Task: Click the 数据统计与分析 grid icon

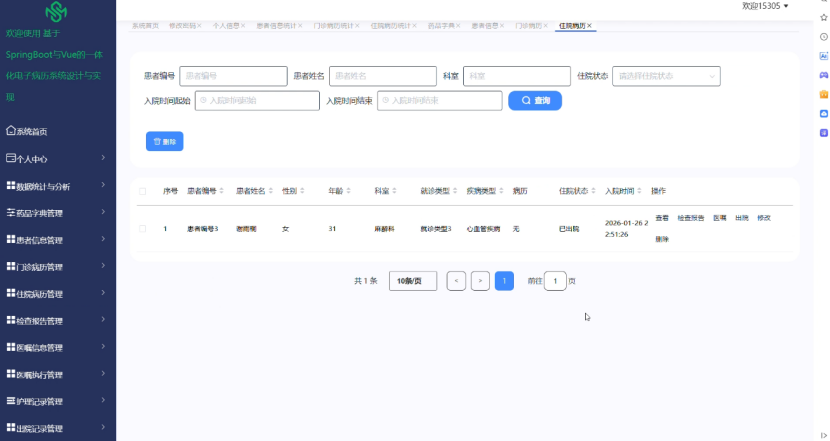Action: coord(11,185)
